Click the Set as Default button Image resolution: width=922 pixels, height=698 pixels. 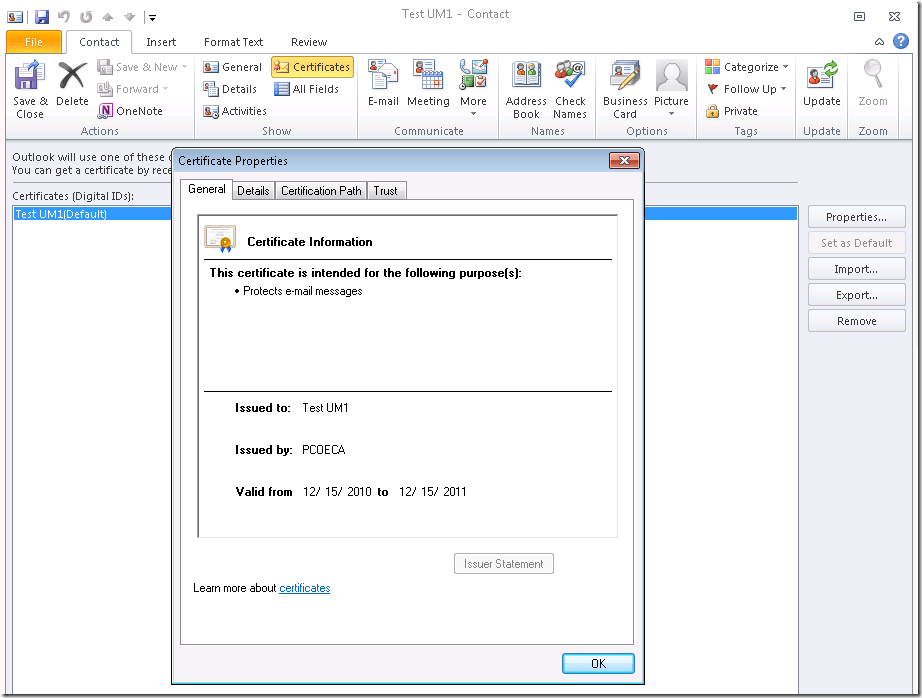coord(856,243)
